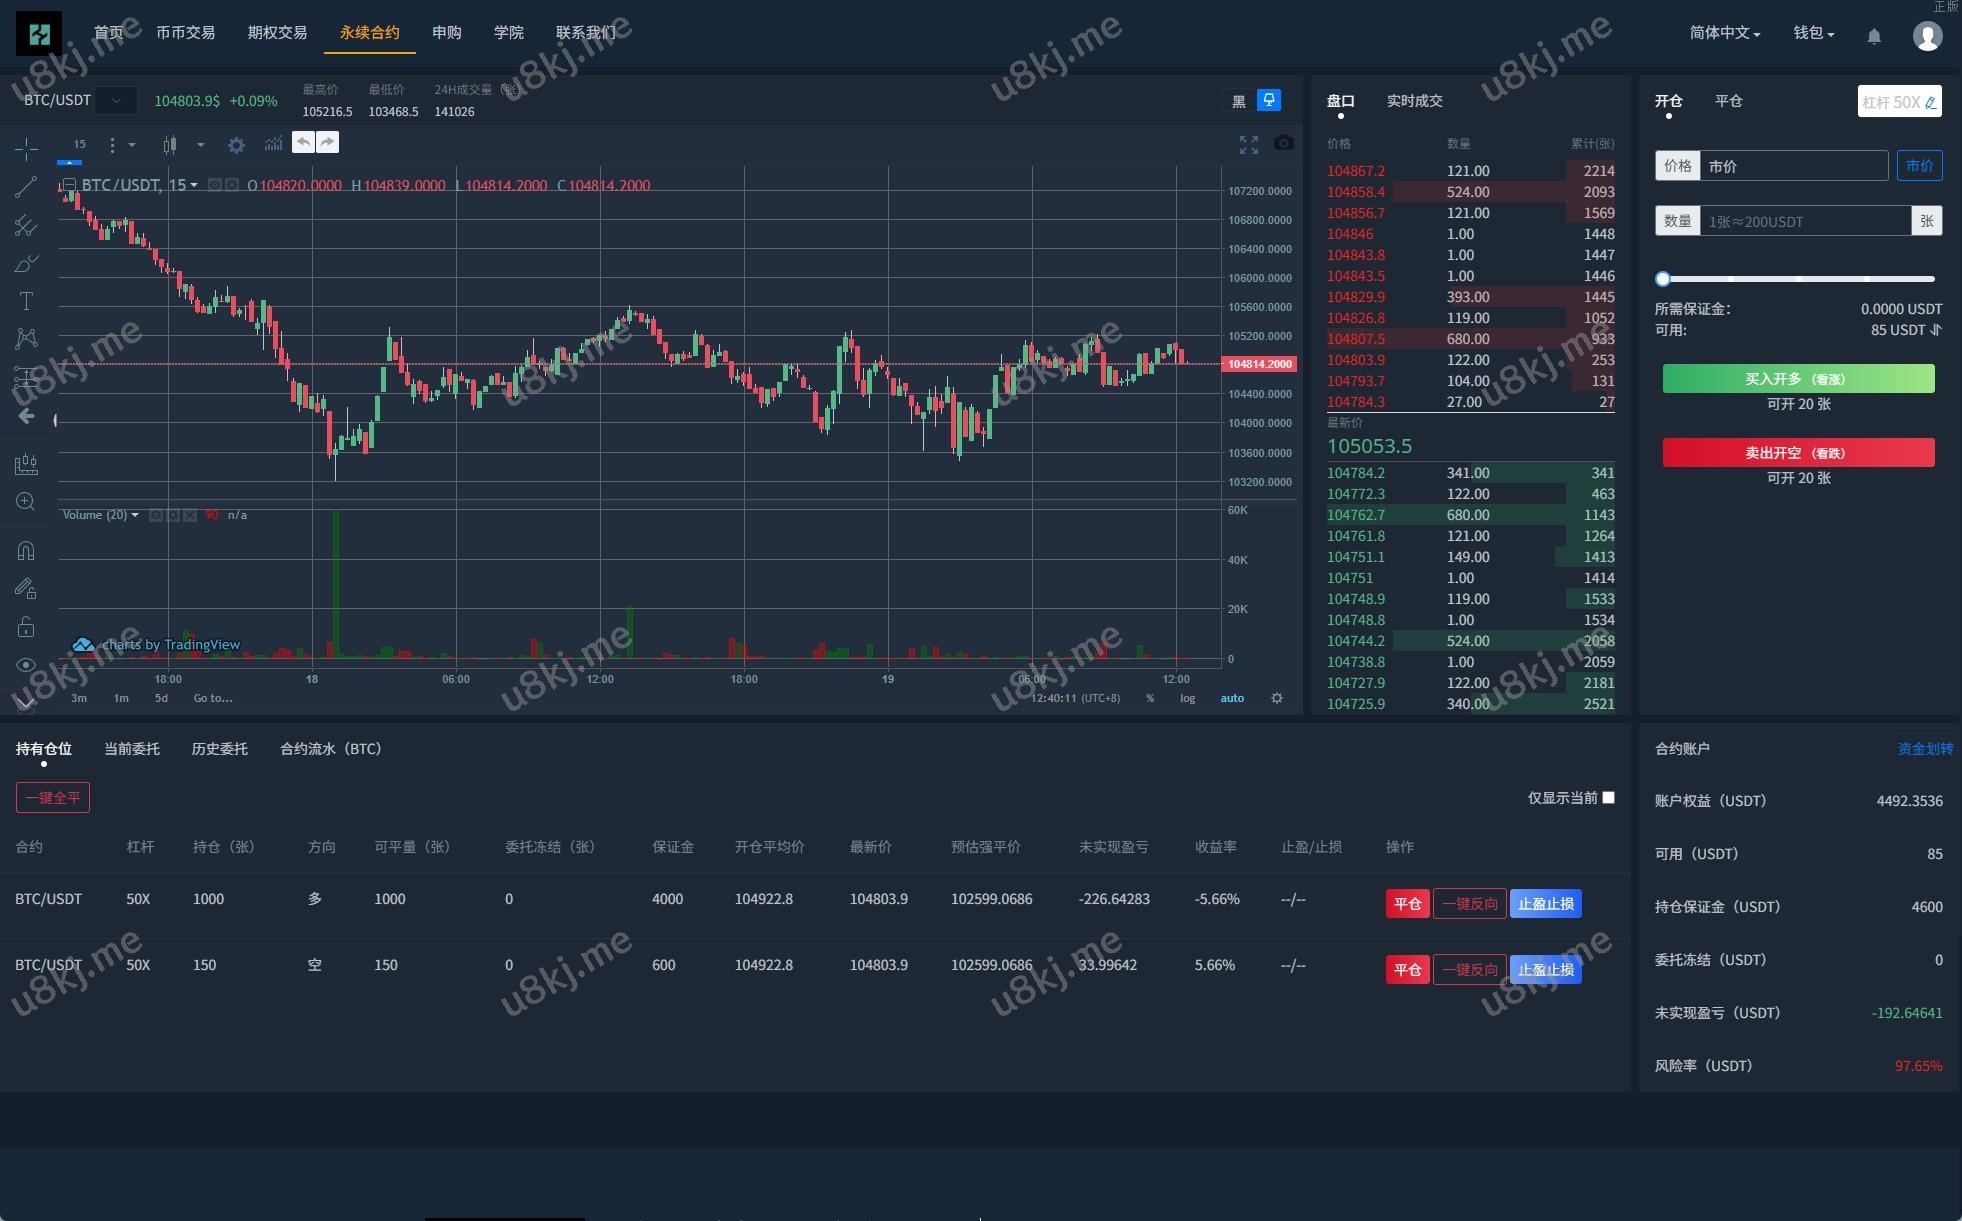Select the trend line drawing tool
Viewport: 1962px width, 1221px height.
[26, 187]
